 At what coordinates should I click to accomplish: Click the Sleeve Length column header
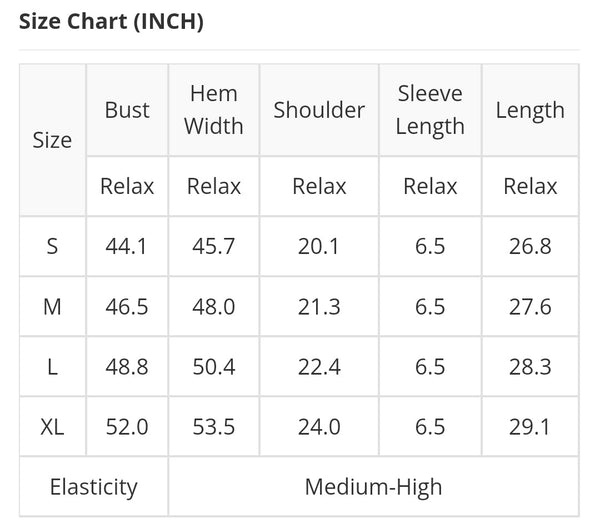[430, 110]
